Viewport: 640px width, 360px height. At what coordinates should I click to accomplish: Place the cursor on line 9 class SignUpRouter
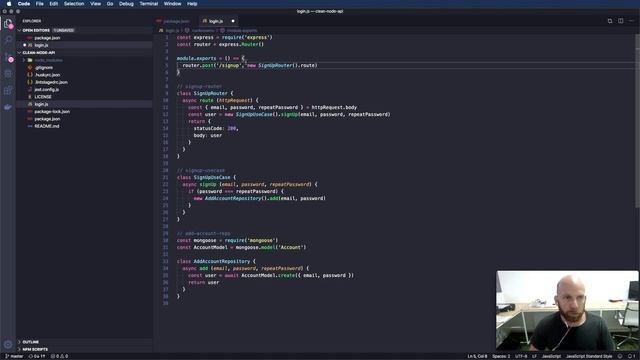[x=205, y=93]
